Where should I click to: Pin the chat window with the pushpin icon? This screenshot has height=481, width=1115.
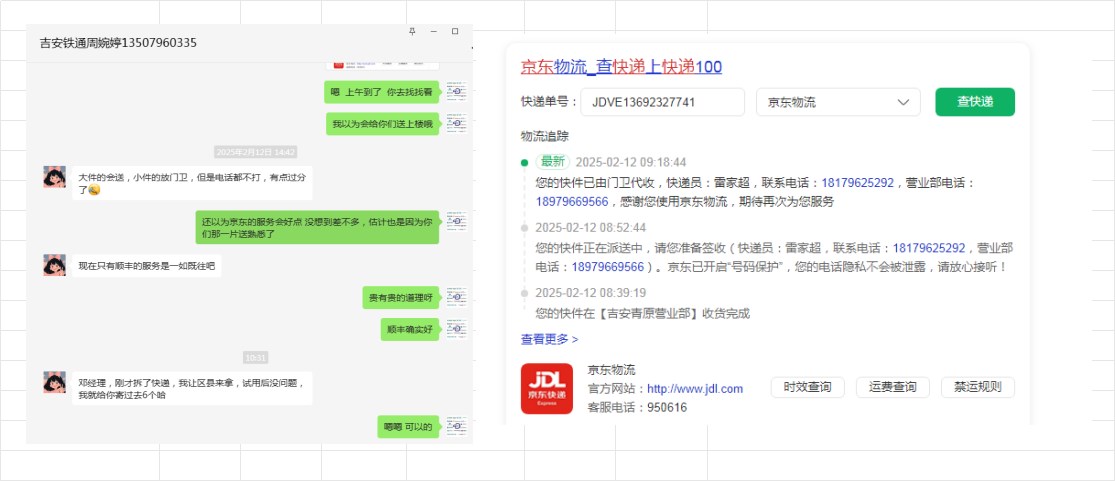coord(412,31)
